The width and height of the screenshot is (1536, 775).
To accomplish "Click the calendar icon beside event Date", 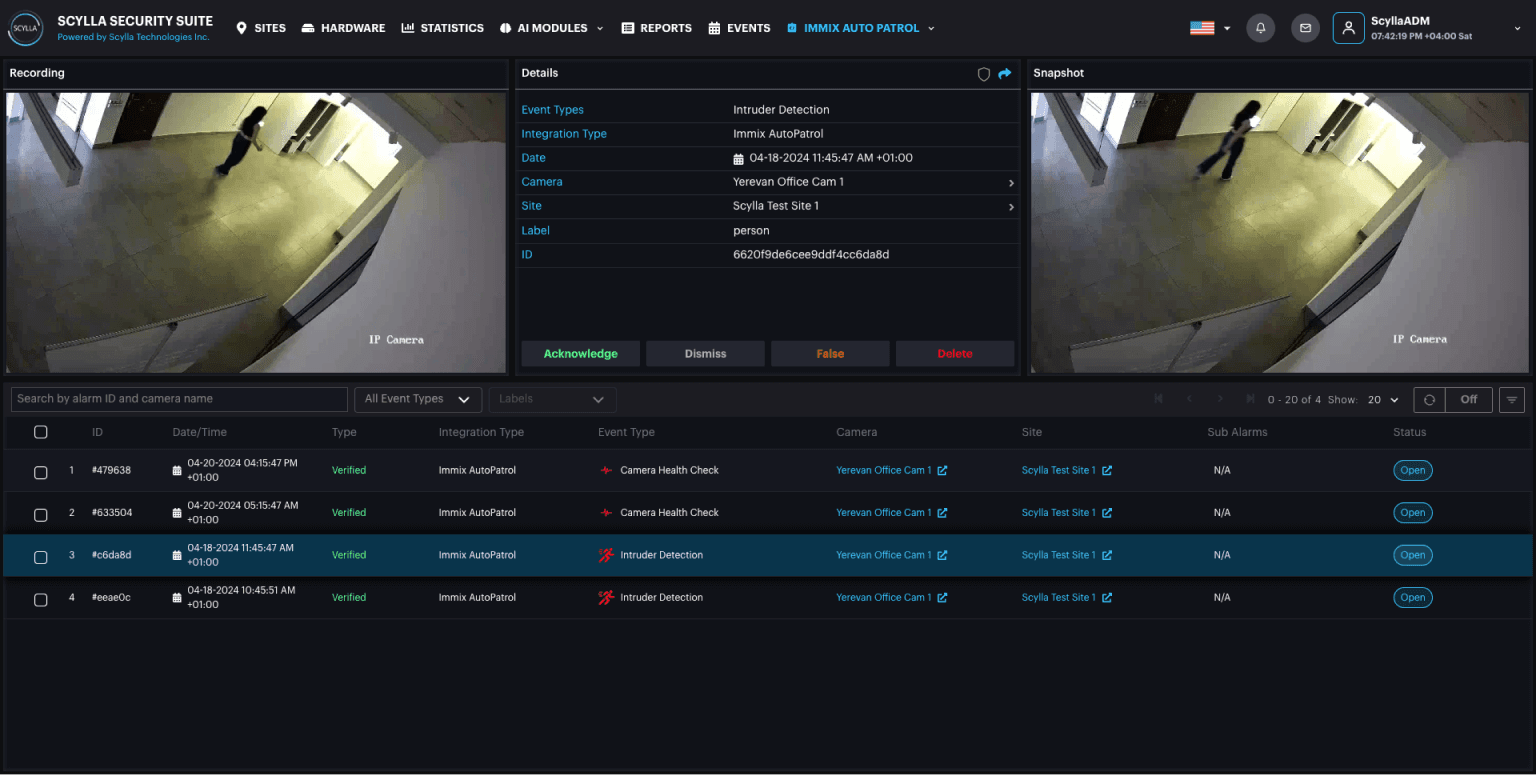I will click(739, 159).
